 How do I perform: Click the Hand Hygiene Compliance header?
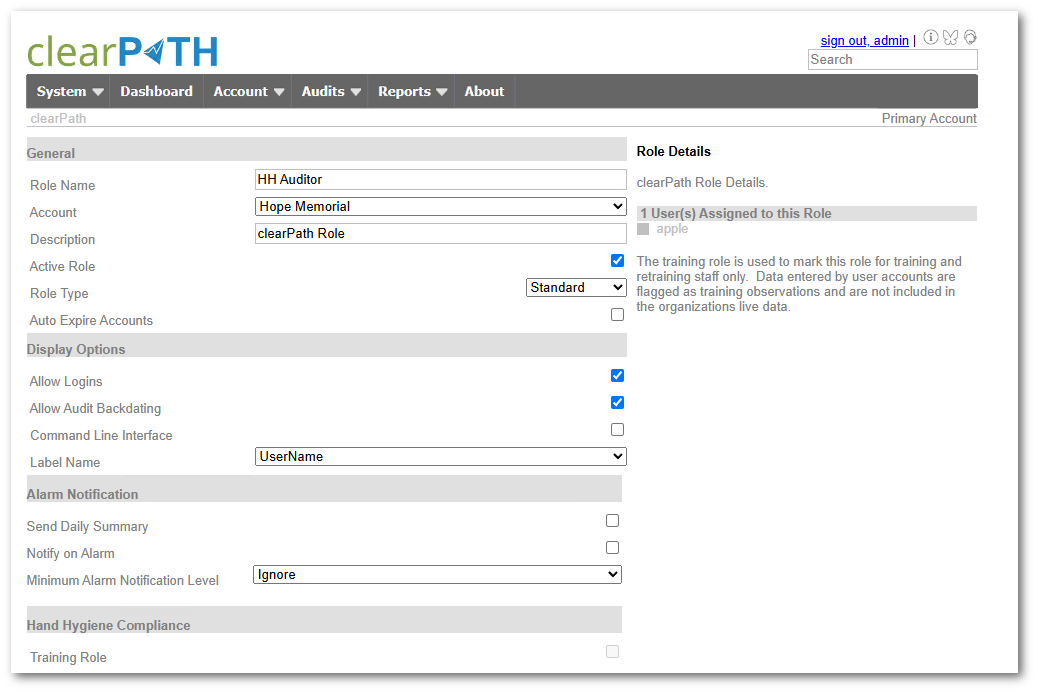pyautogui.click(x=324, y=620)
